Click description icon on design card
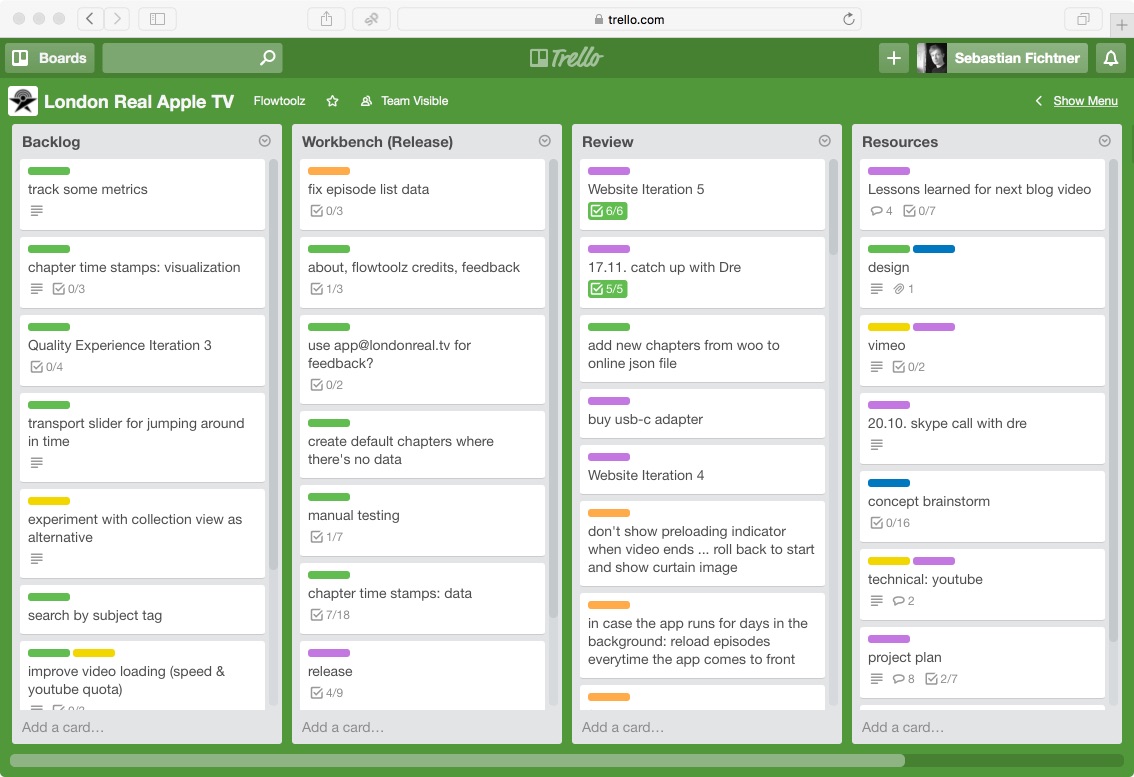The image size is (1134, 777). click(877, 289)
